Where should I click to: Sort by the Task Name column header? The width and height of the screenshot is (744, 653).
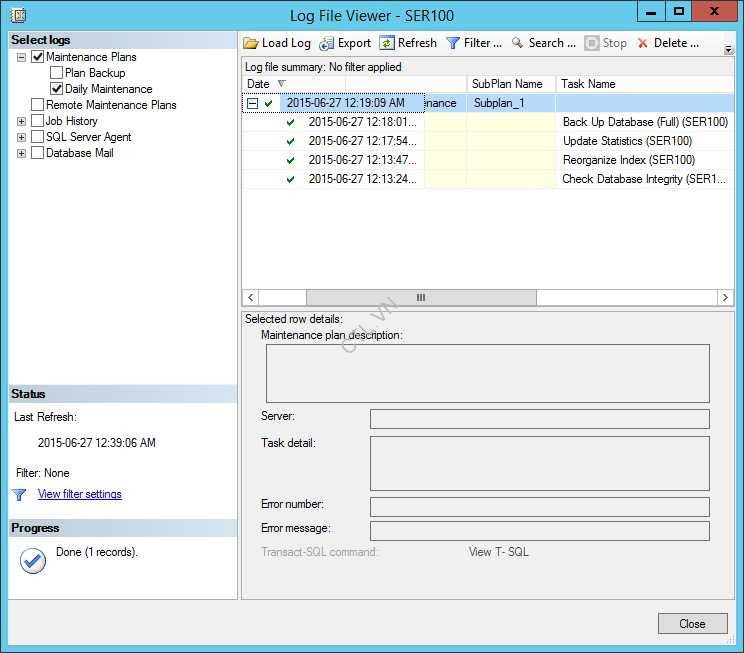(x=588, y=84)
